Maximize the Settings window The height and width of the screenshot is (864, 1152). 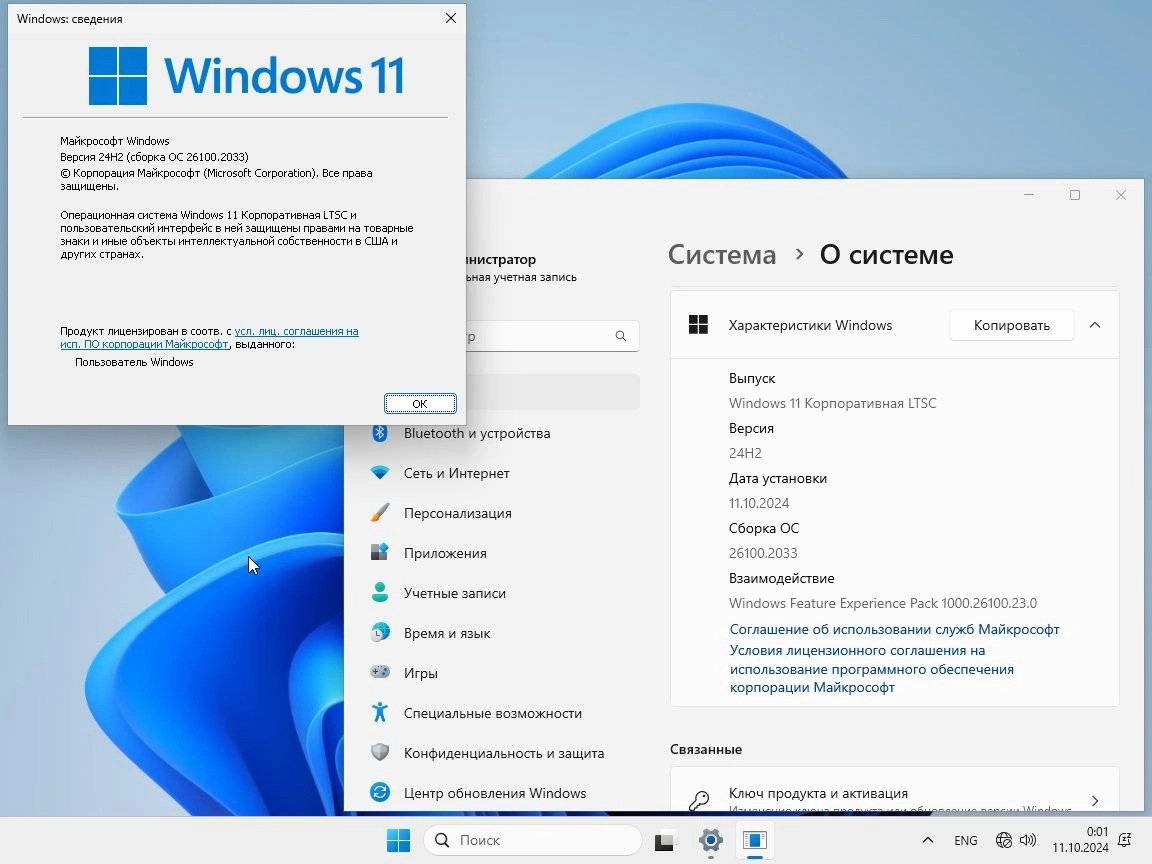(1075, 195)
